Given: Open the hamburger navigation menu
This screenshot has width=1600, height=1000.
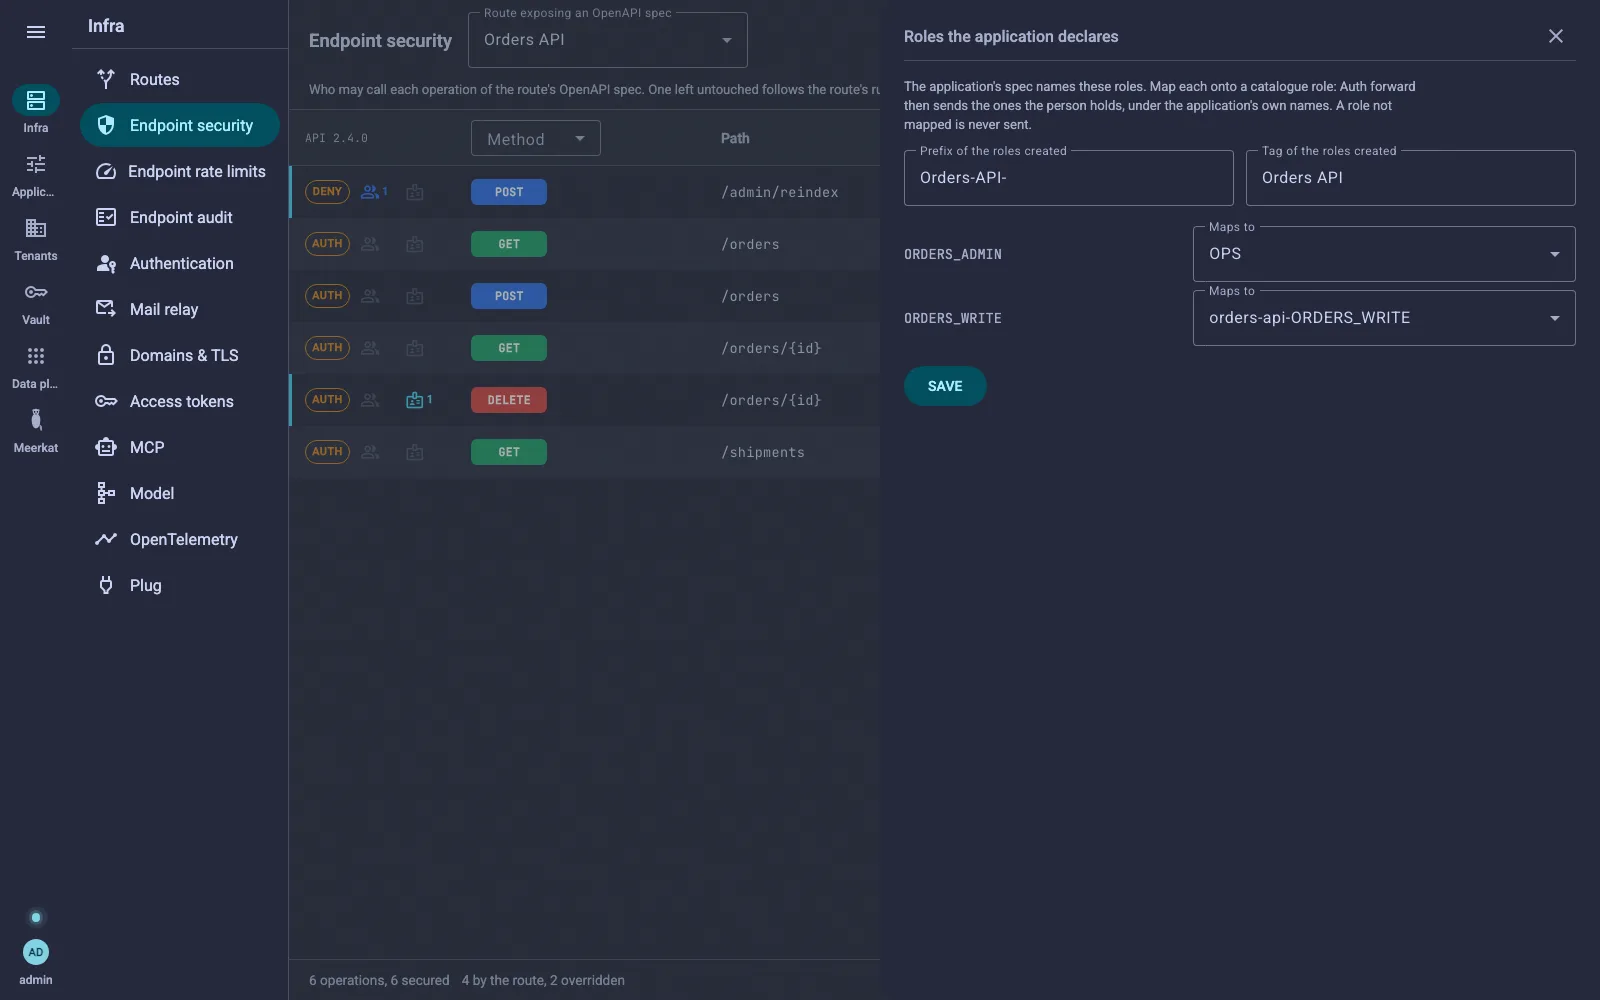Looking at the screenshot, I should click(x=36, y=32).
